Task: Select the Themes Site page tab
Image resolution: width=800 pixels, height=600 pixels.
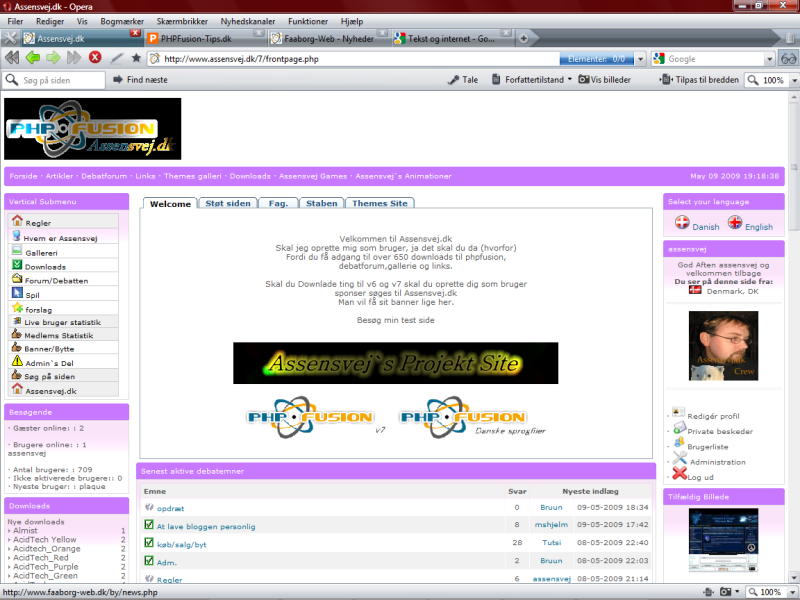Action: (x=380, y=203)
